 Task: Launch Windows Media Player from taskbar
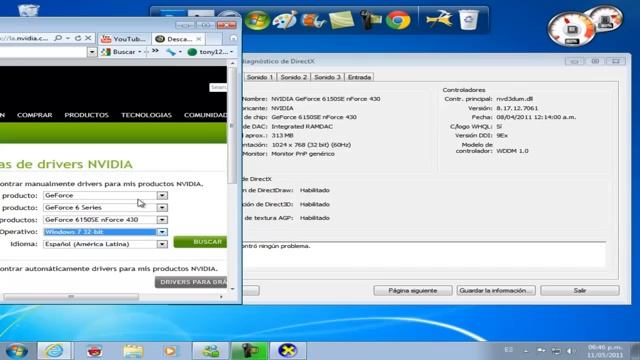170,351
